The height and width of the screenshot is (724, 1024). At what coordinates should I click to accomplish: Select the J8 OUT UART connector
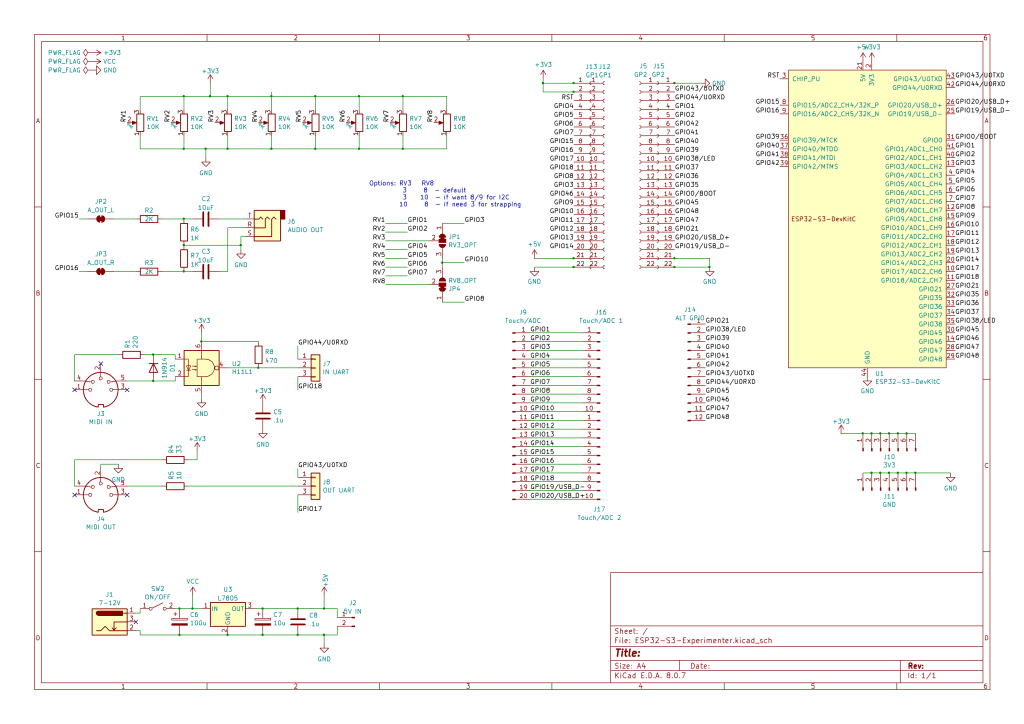(303, 488)
